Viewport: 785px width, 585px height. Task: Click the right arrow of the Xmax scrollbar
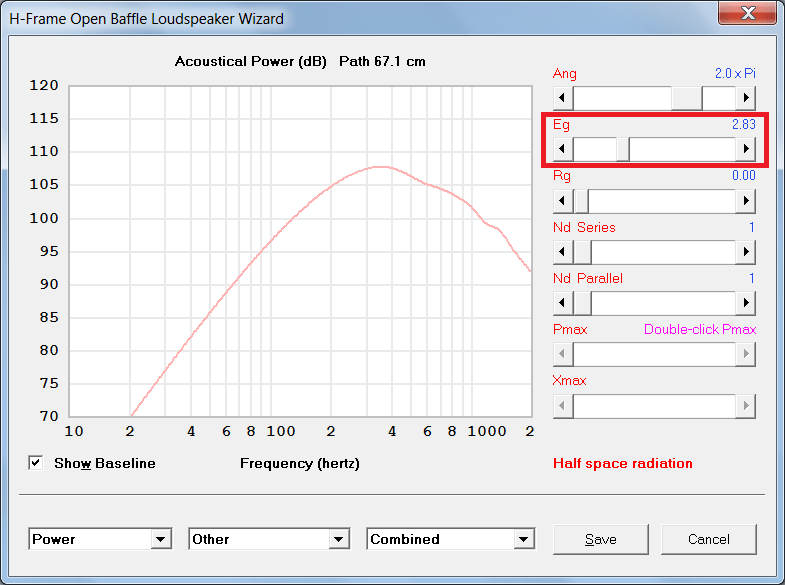(x=745, y=405)
